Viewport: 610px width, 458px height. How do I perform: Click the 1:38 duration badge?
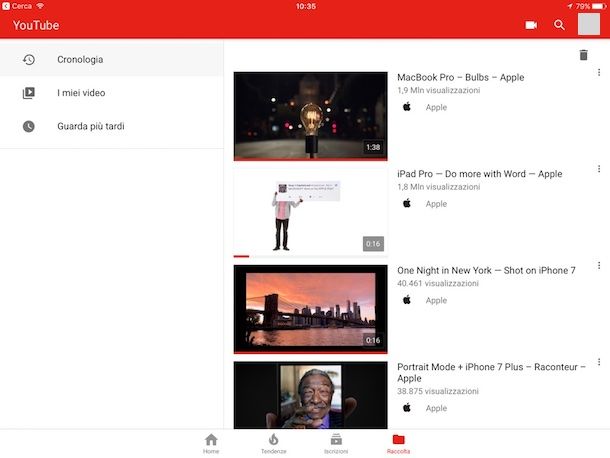[373, 147]
